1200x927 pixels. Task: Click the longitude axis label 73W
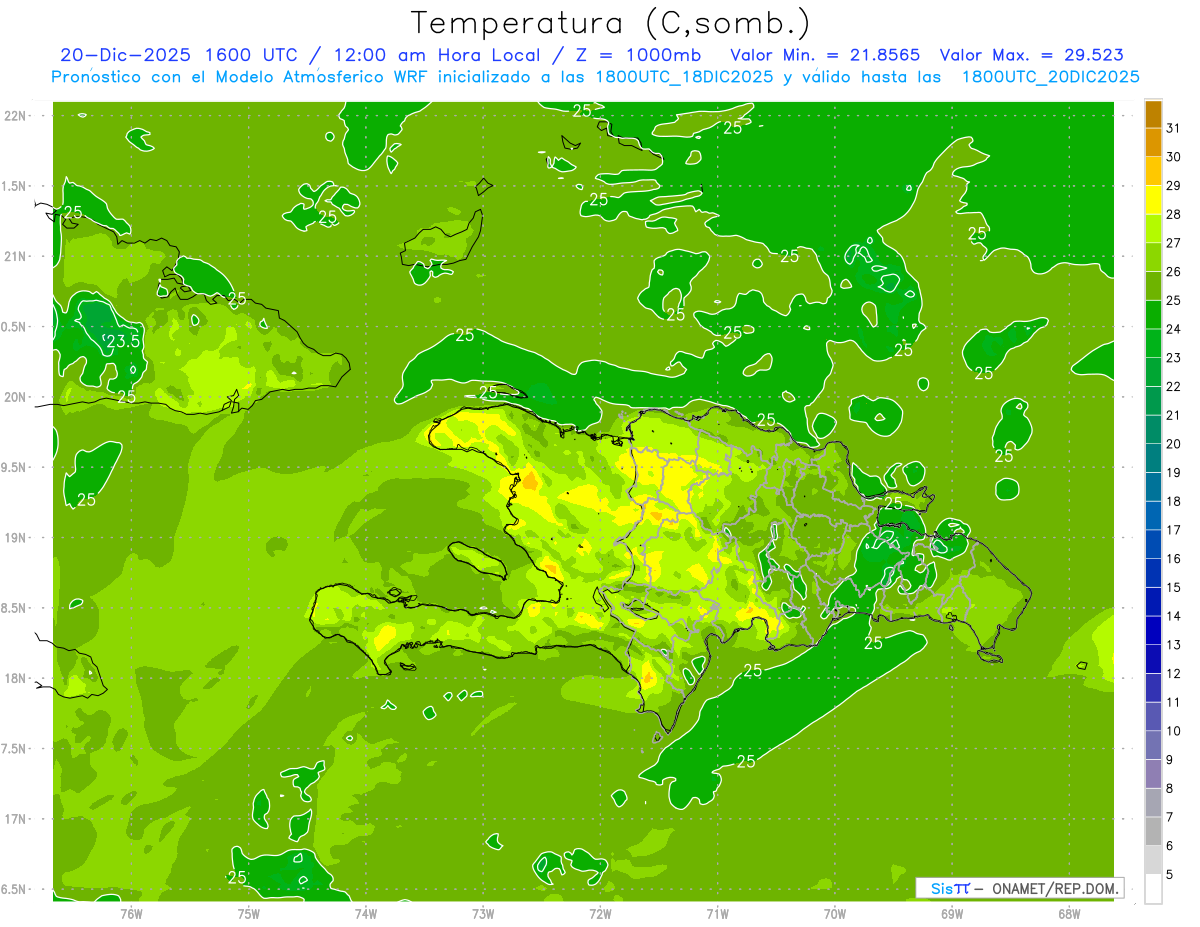[x=483, y=913]
